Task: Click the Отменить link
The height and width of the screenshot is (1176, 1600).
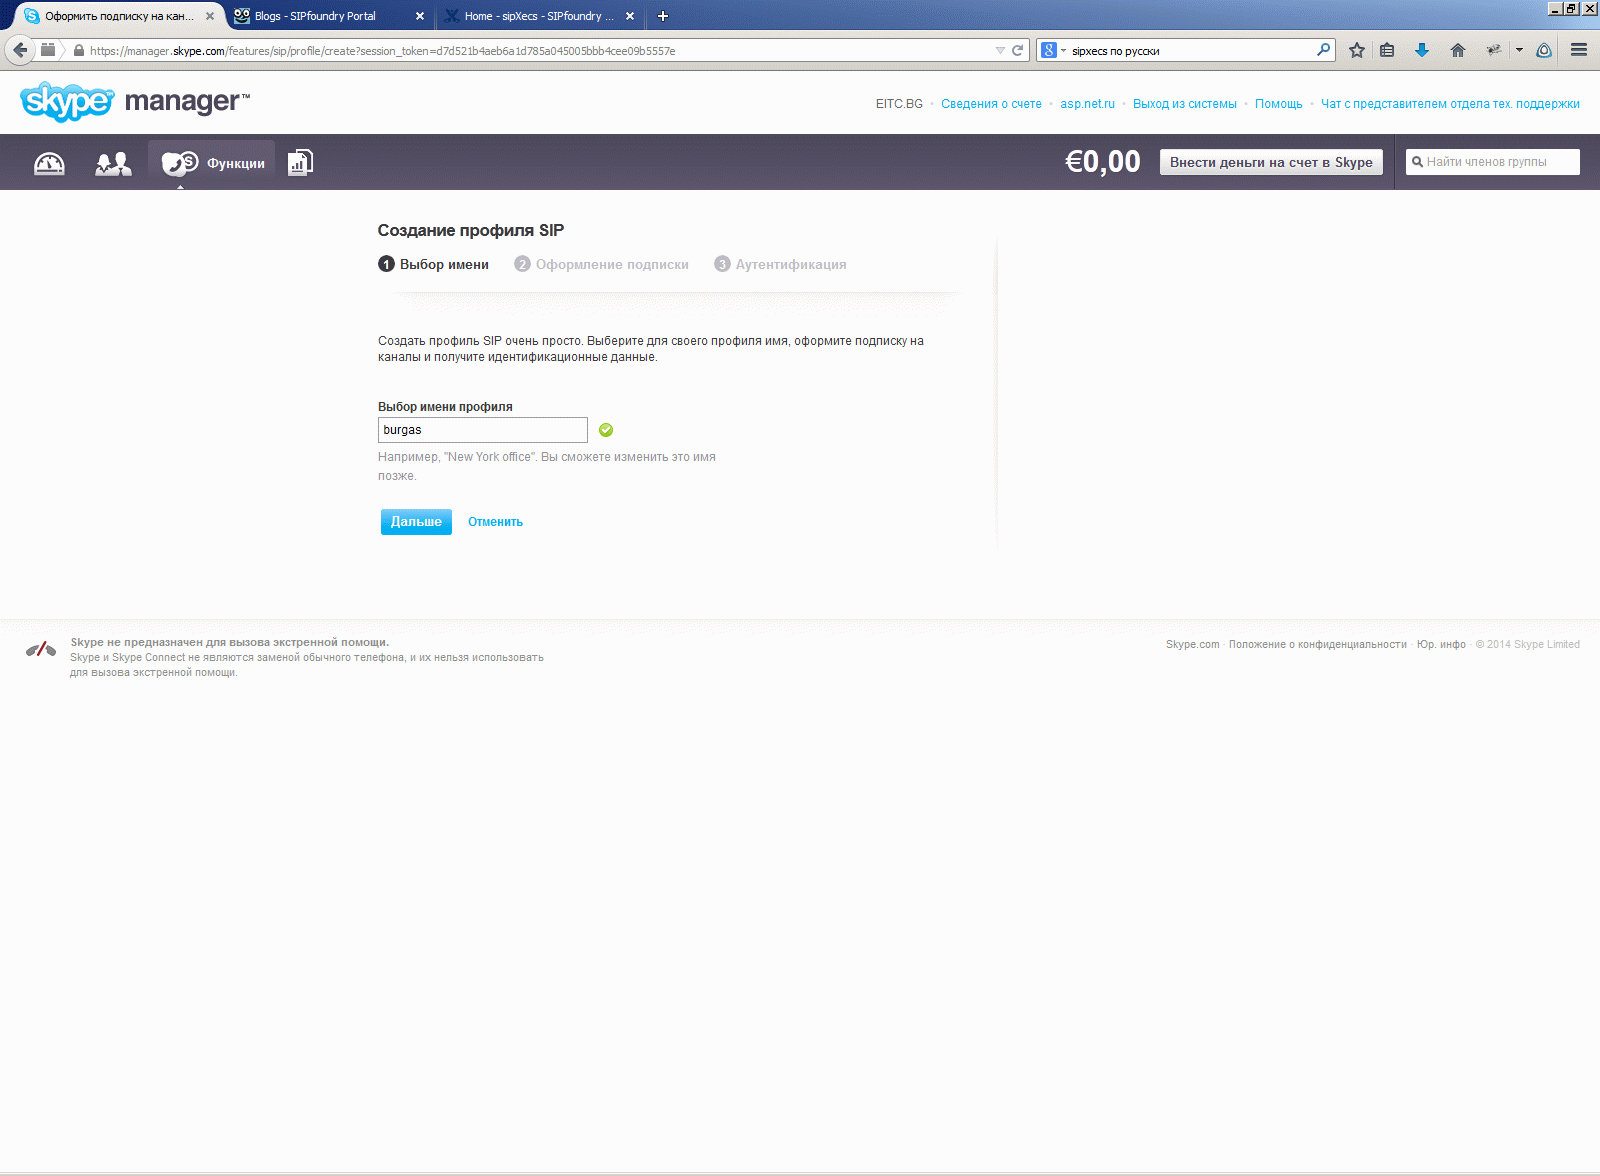Action: [495, 522]
